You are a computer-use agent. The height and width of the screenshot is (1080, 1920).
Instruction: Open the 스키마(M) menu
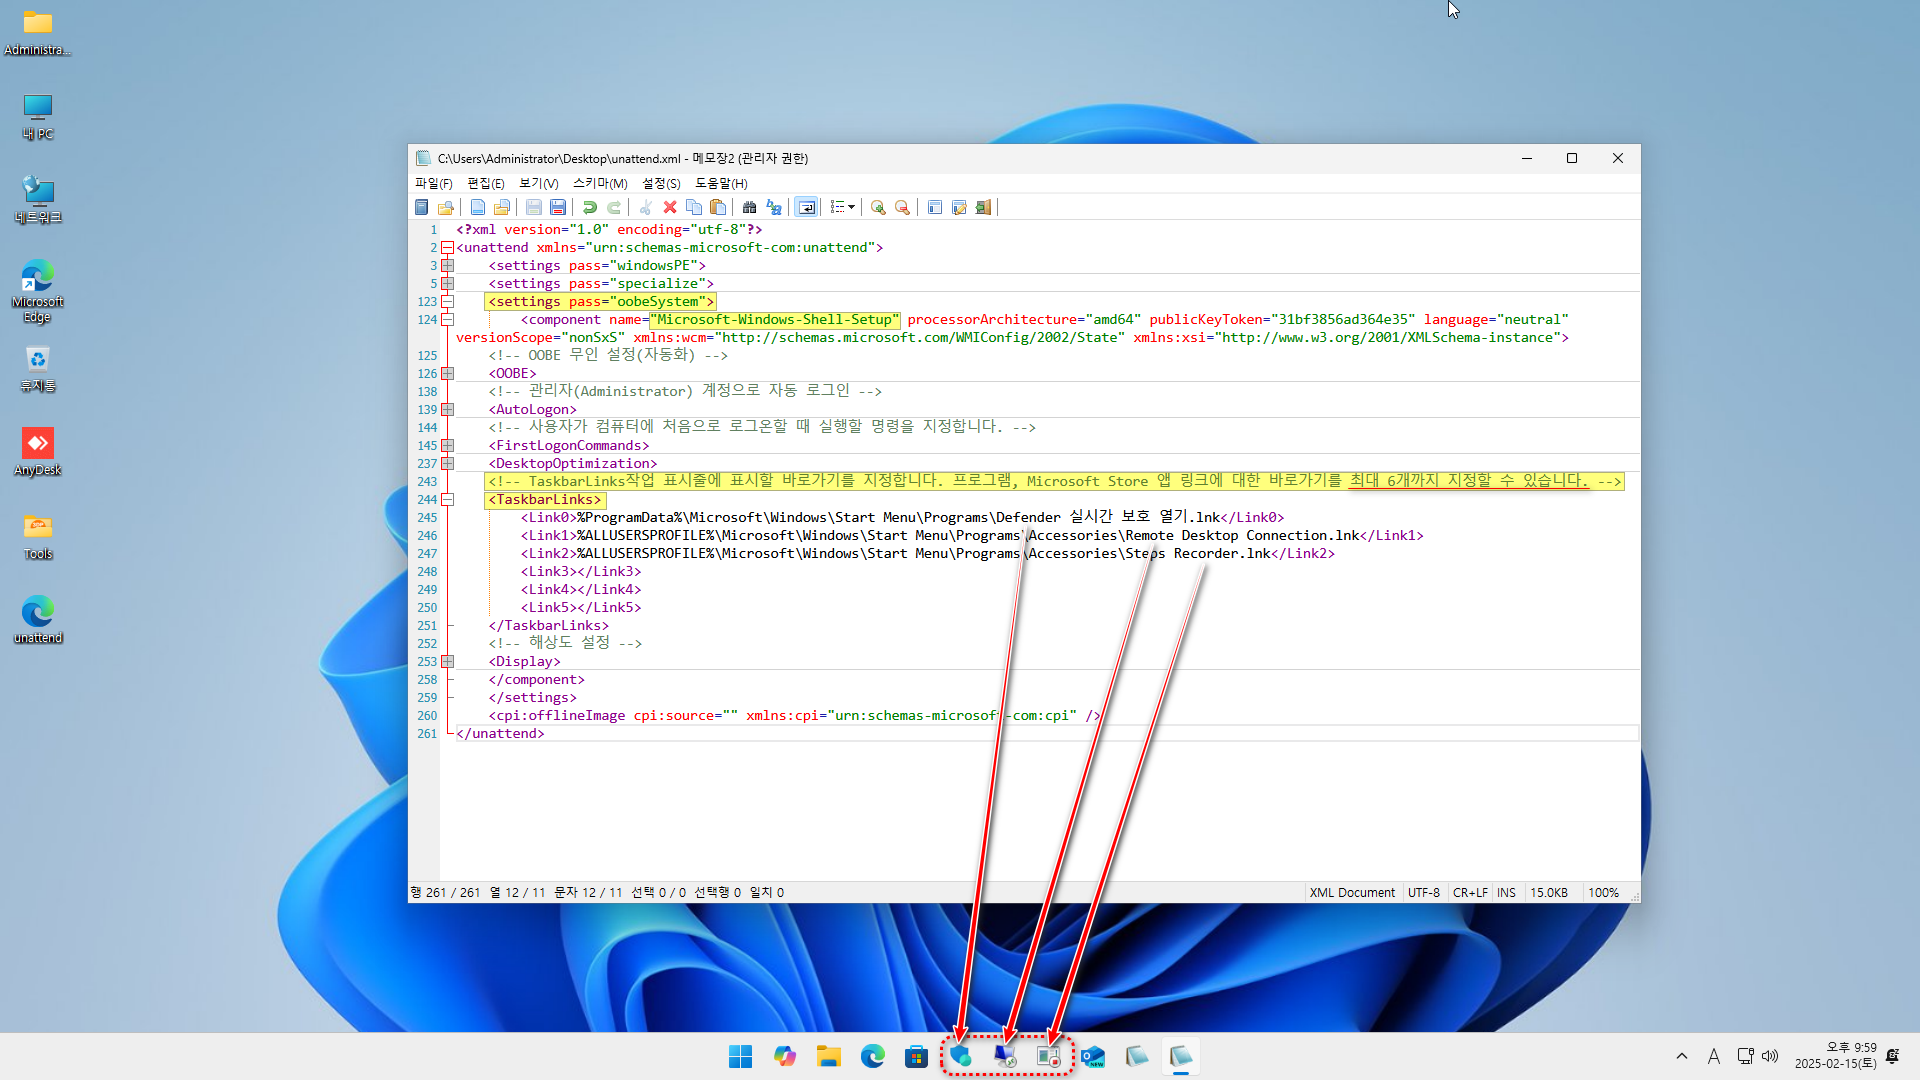pos(599,184)
